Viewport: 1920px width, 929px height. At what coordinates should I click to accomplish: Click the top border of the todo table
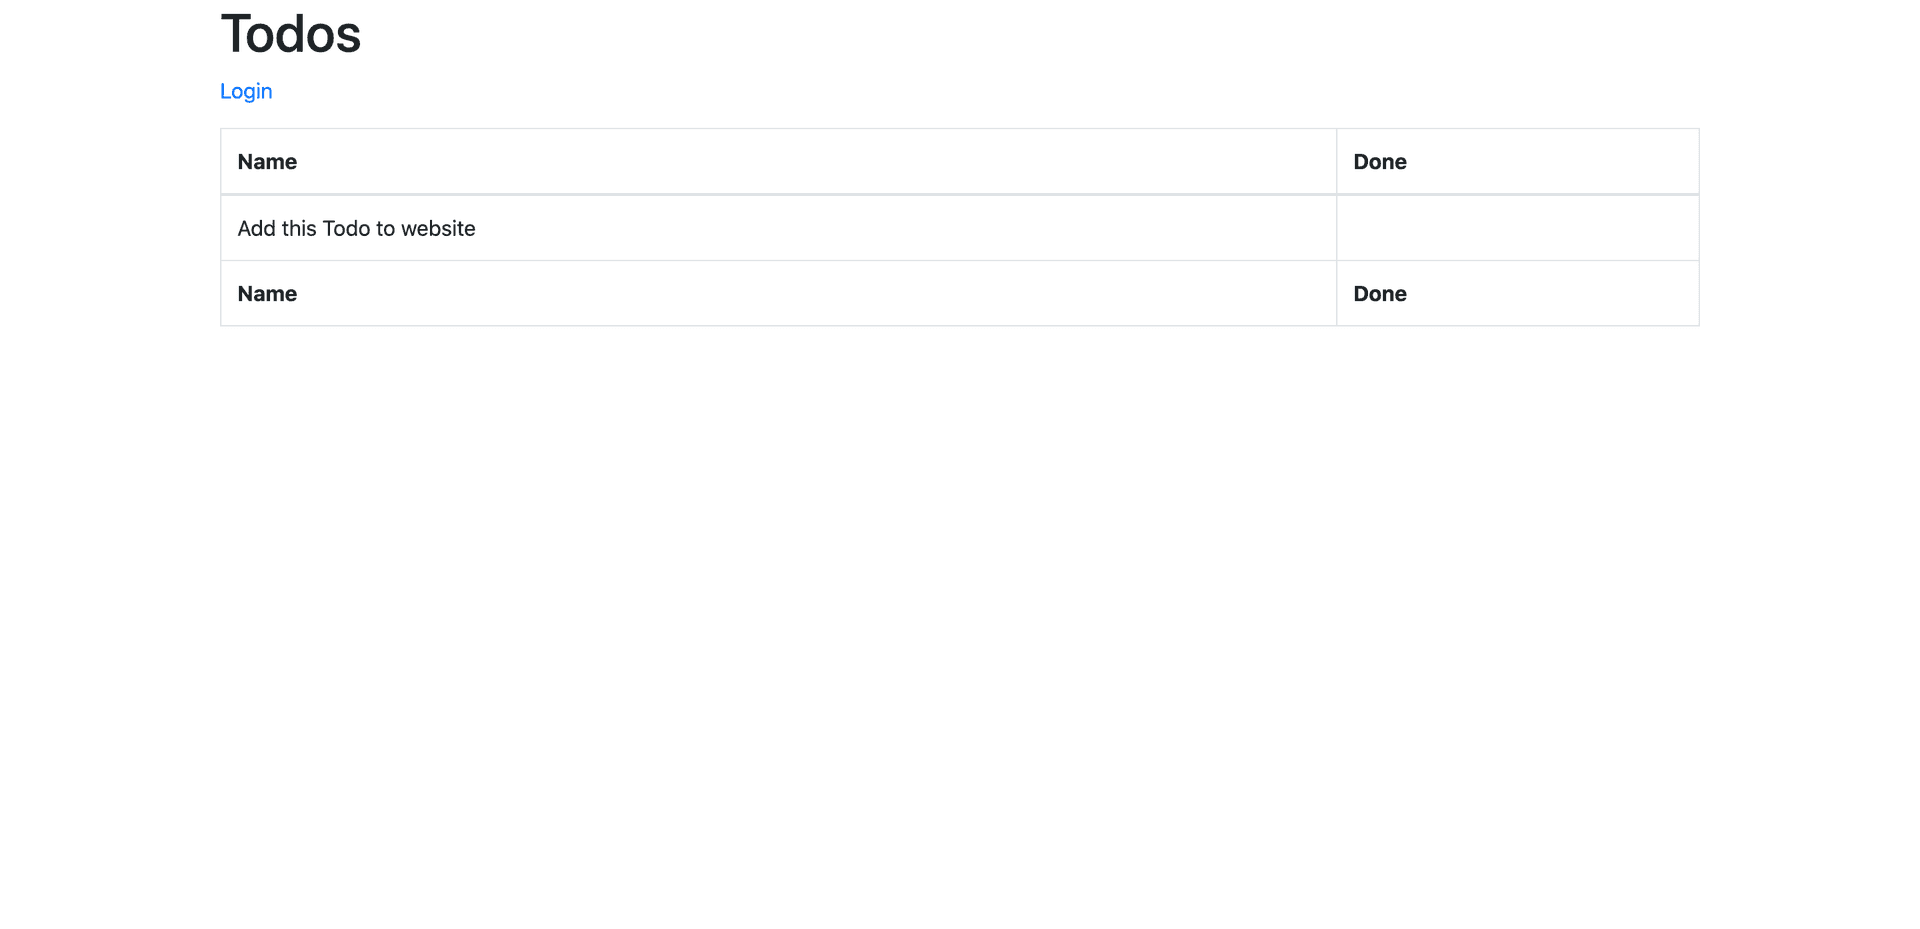pos(958,128)
